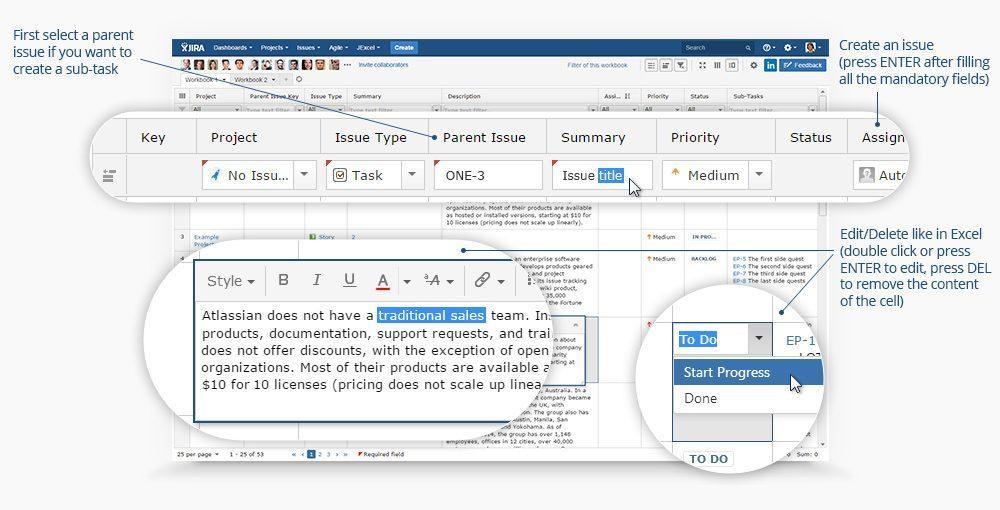The image size is (1000, 510).
Task: Toggle Underline formatting in the editor
Action: 349,280
